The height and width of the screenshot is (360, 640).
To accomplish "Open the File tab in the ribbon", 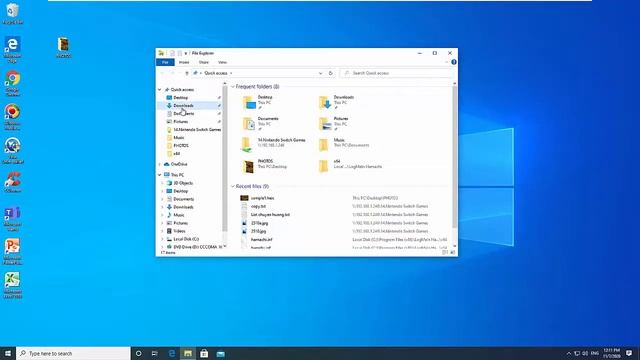I will [x=165, y=62].
